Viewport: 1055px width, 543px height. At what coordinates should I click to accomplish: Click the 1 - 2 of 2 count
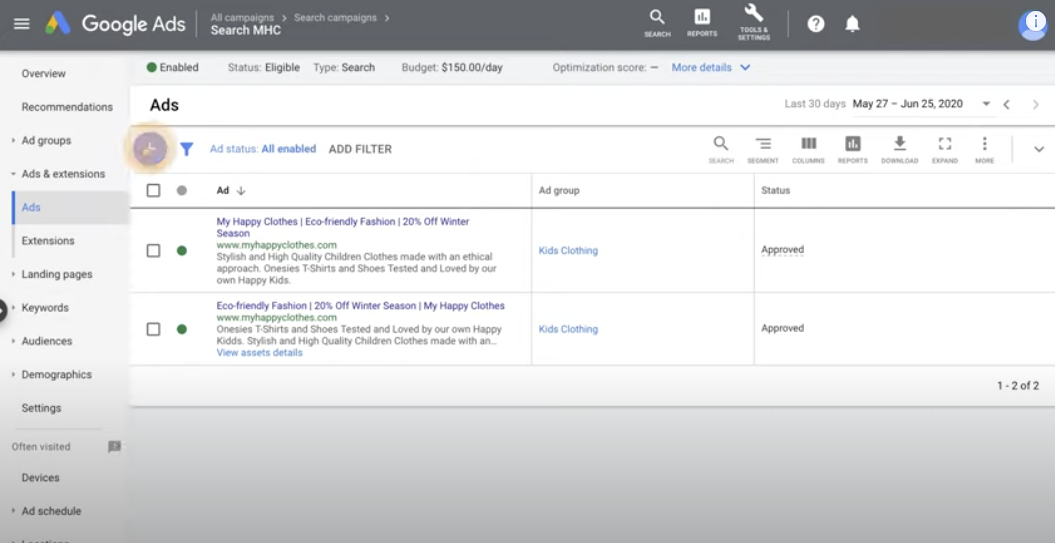1018,386
